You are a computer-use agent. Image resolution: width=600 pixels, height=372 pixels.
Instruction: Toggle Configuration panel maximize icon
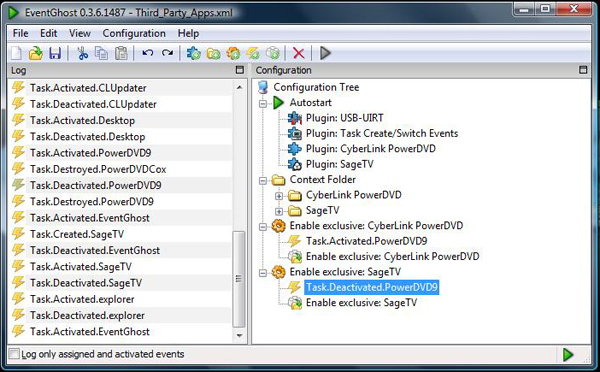pos(583,70)
